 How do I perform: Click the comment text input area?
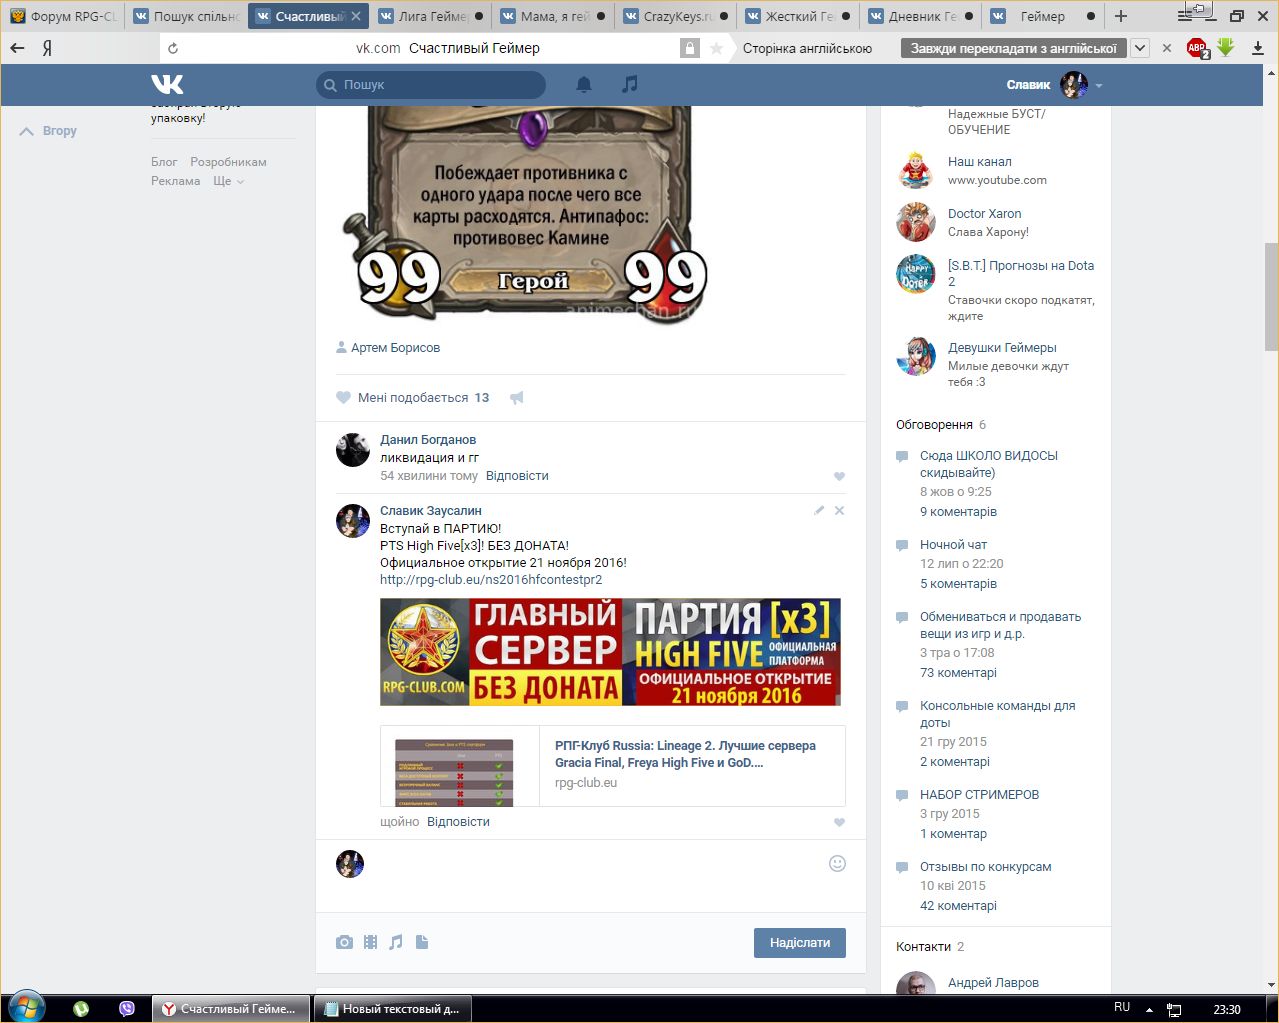point(597,863)
